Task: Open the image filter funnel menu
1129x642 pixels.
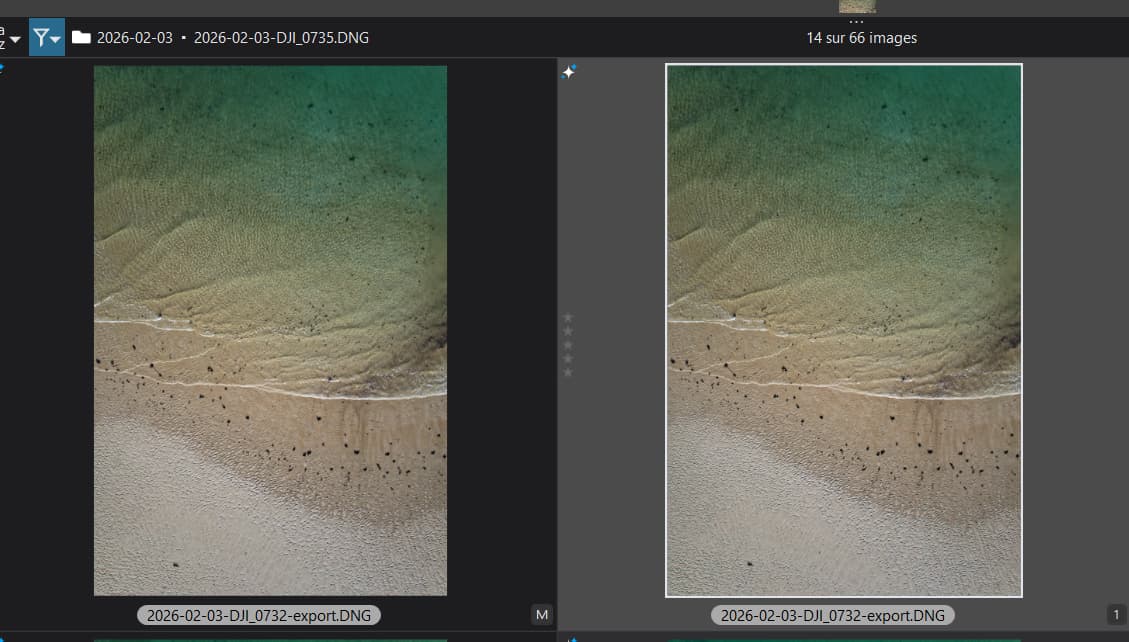Action: click(46, 38)
